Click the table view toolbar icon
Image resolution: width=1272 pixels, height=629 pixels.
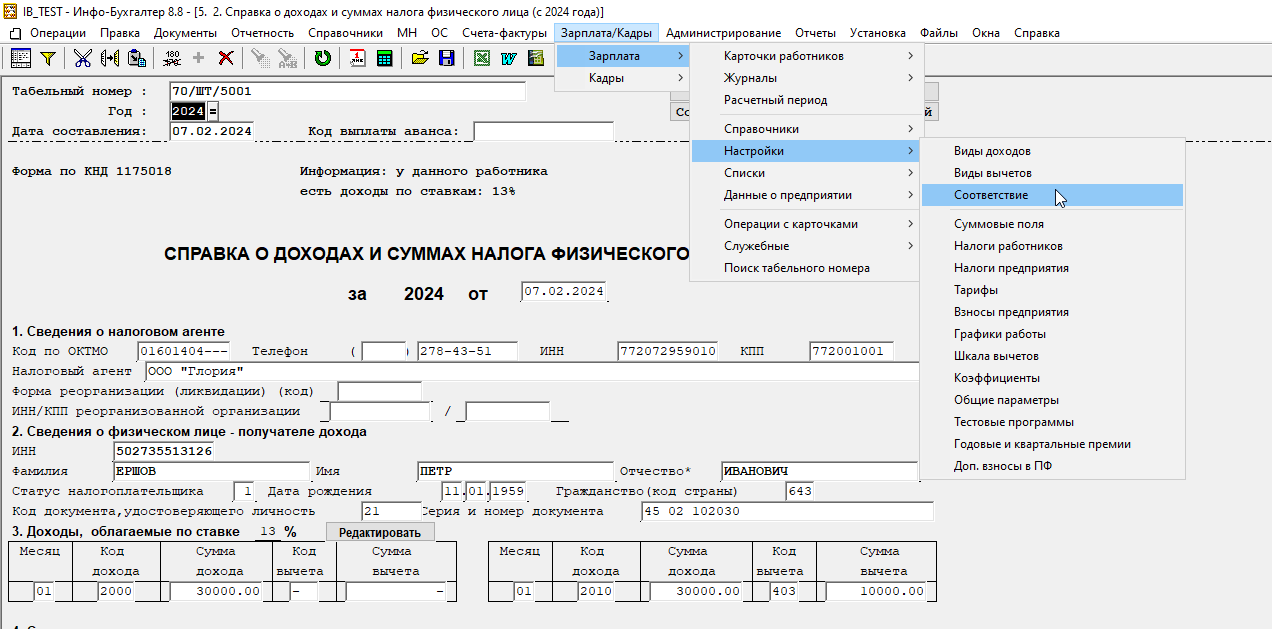[21, 58]
